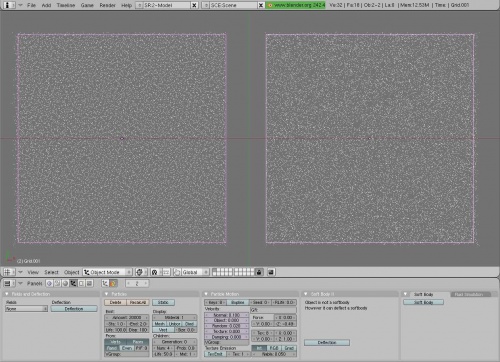Viewport: 500px width, 362px height.
Task: Click the layer lock icon
Action: point(259,272)
